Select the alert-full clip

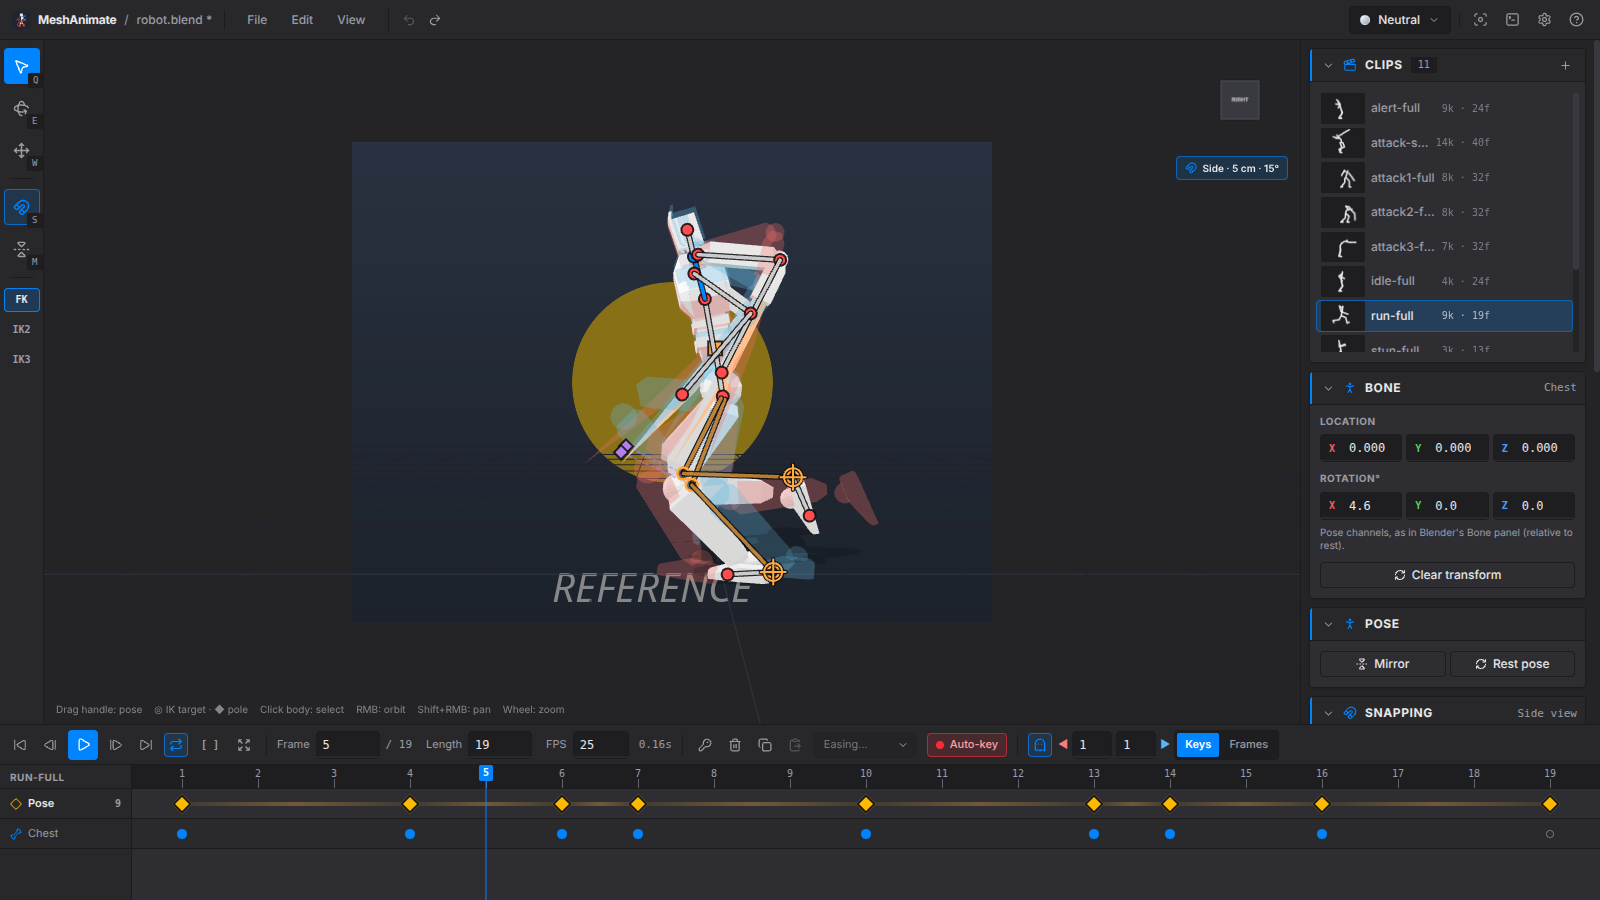(1445, 108)
